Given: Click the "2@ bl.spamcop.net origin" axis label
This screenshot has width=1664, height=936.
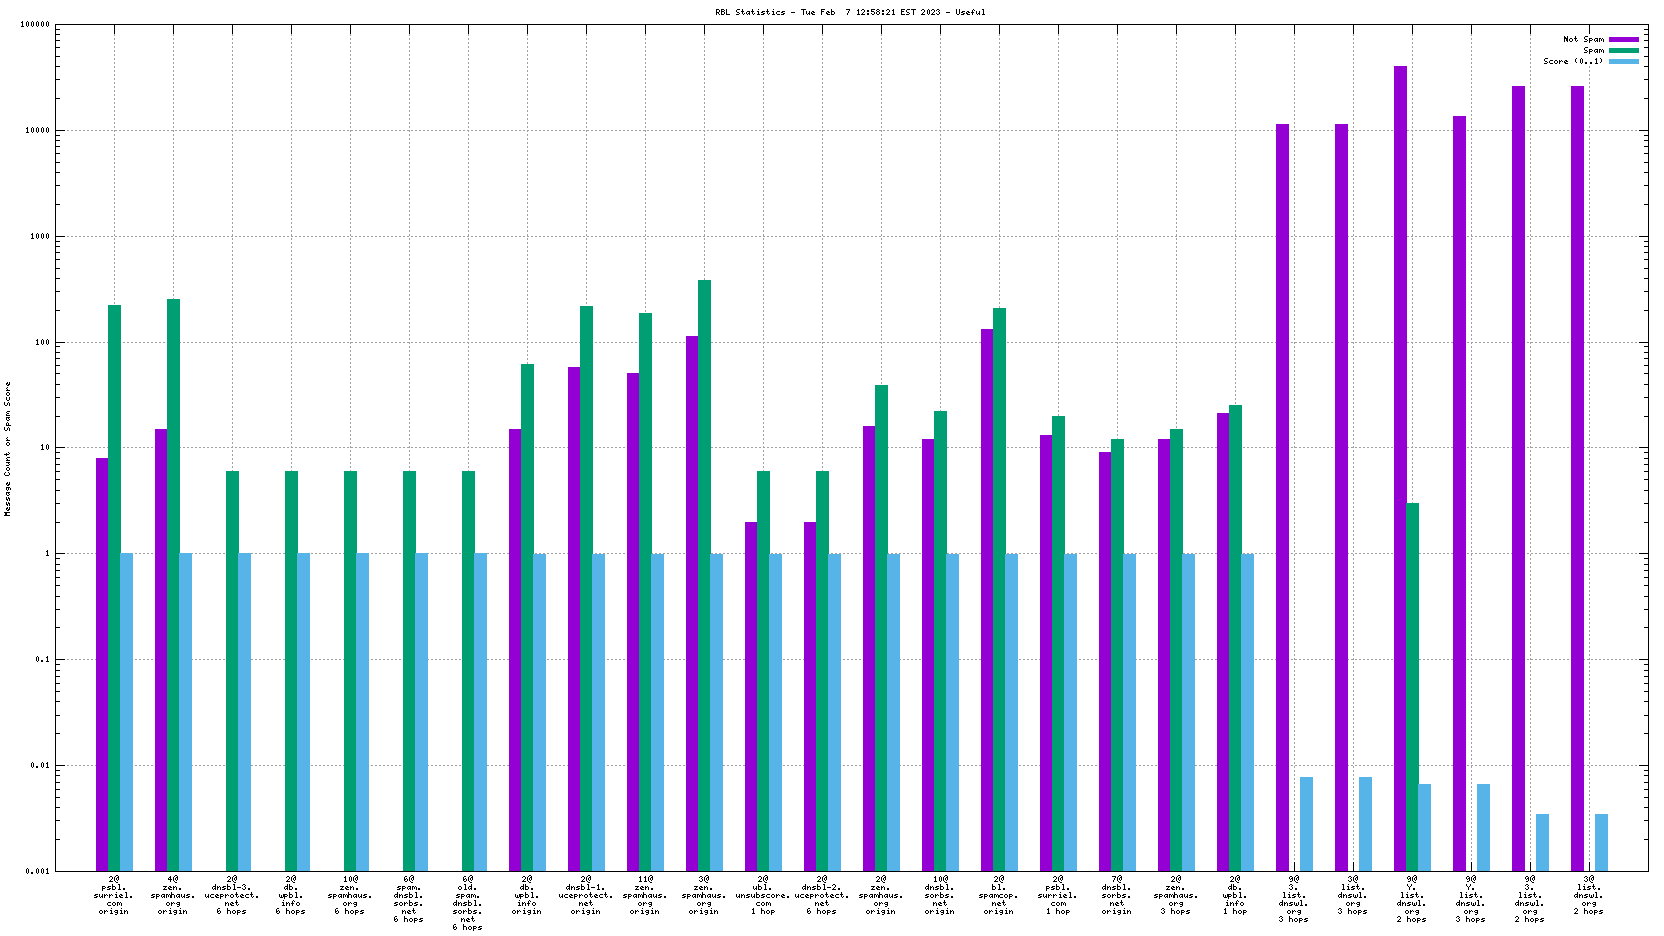Looking at the screenshot, I should pos(999,895).
